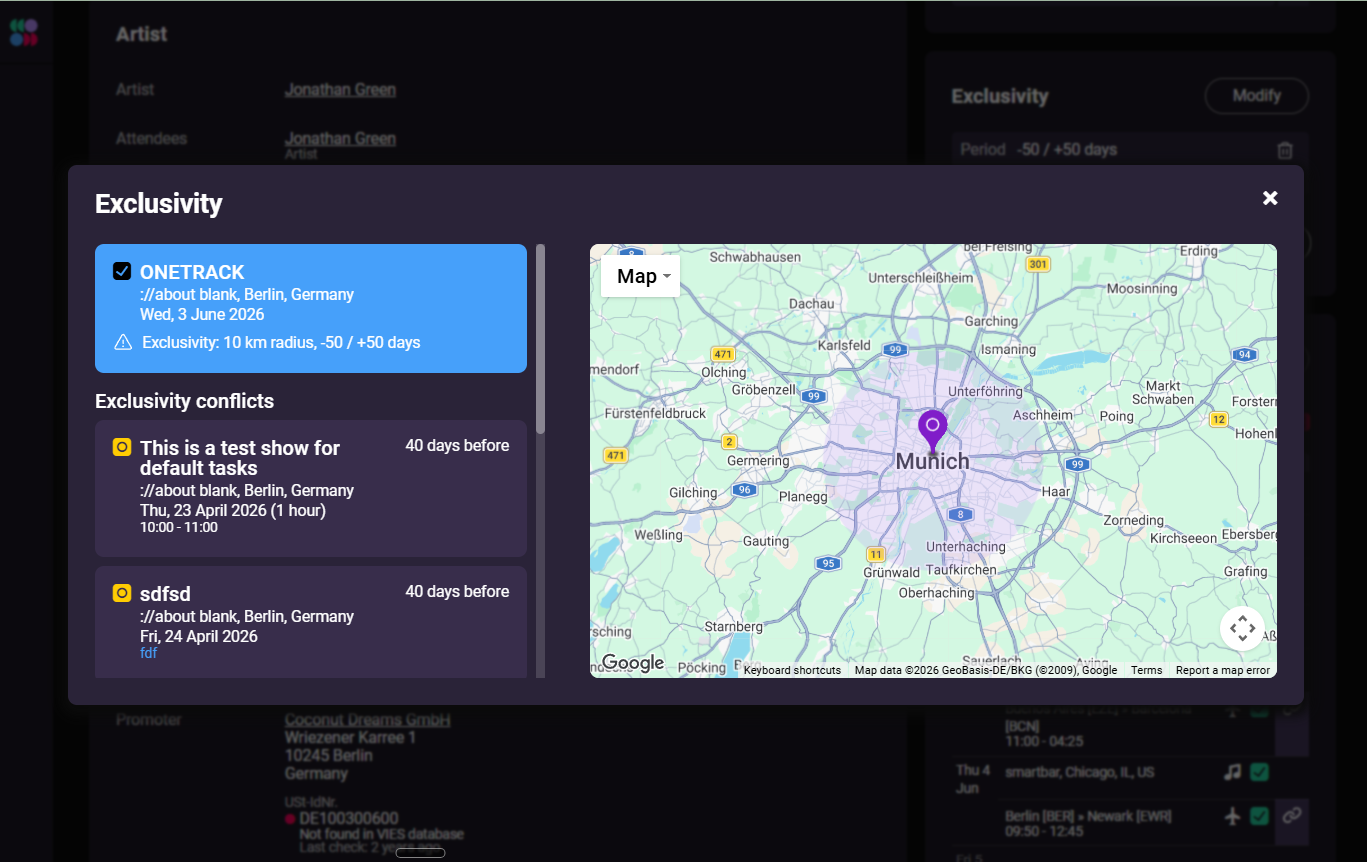The height and width of the screenshot is (862, 1367).
Task: Close the Exclusivity dialog
Action: point(1270,198)
